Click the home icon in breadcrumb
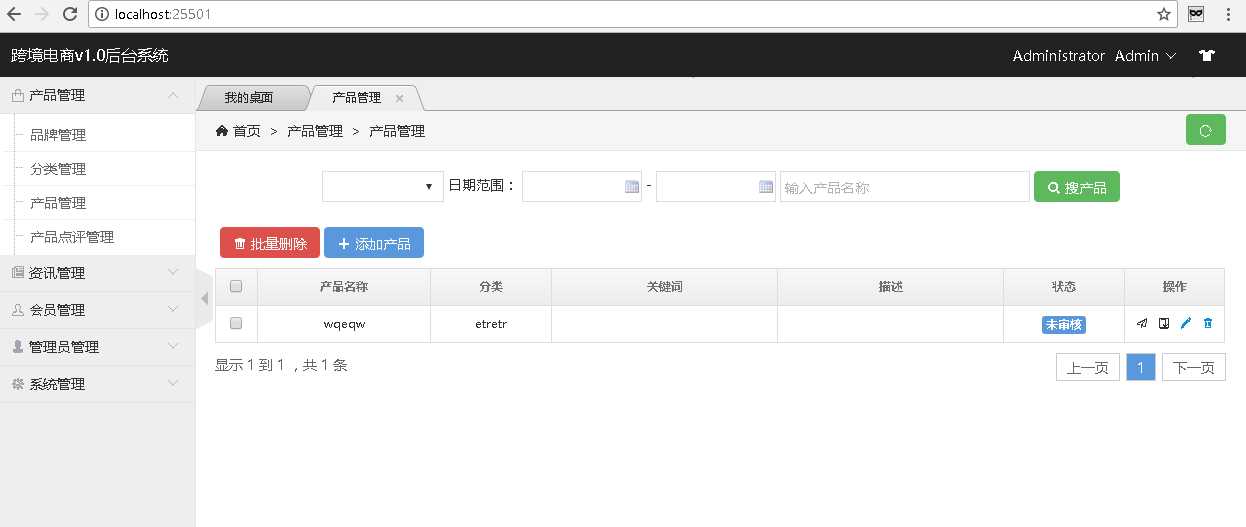Viewport: 1246px width, 527px height. [x=222, y=131]
